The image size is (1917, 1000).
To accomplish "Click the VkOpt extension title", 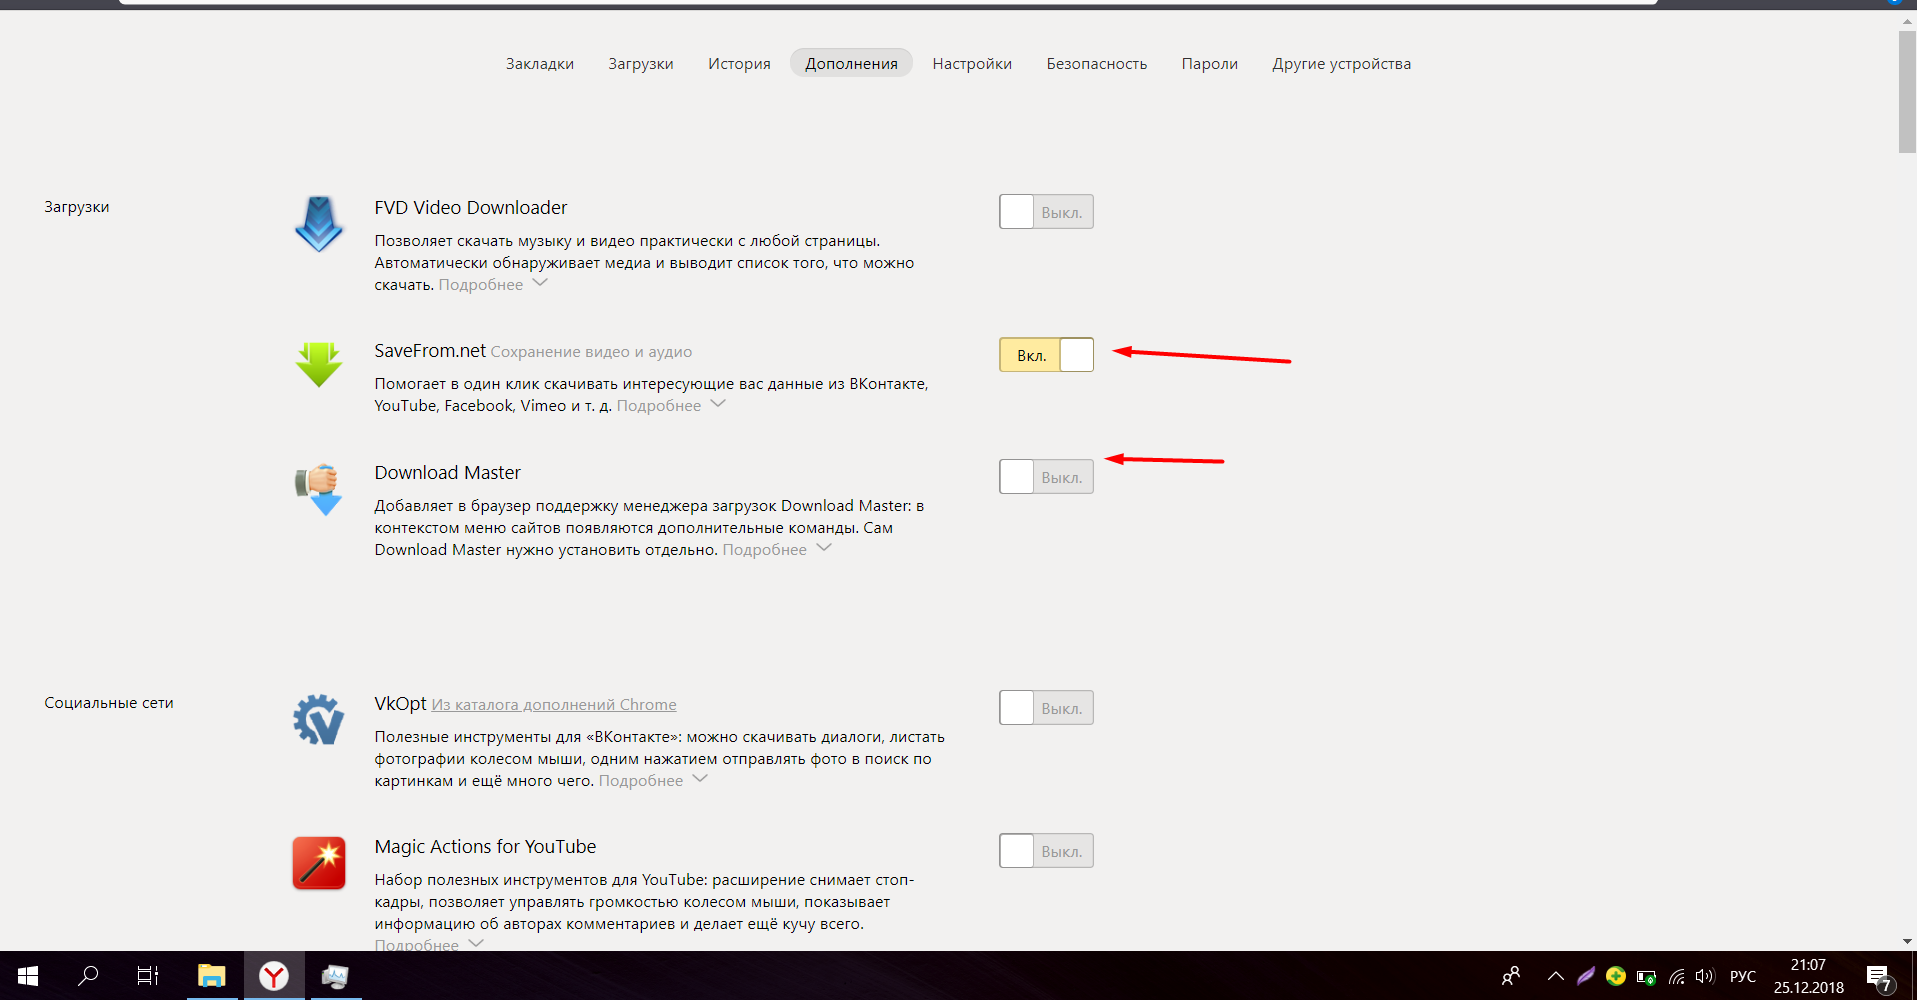I will 400,703.
